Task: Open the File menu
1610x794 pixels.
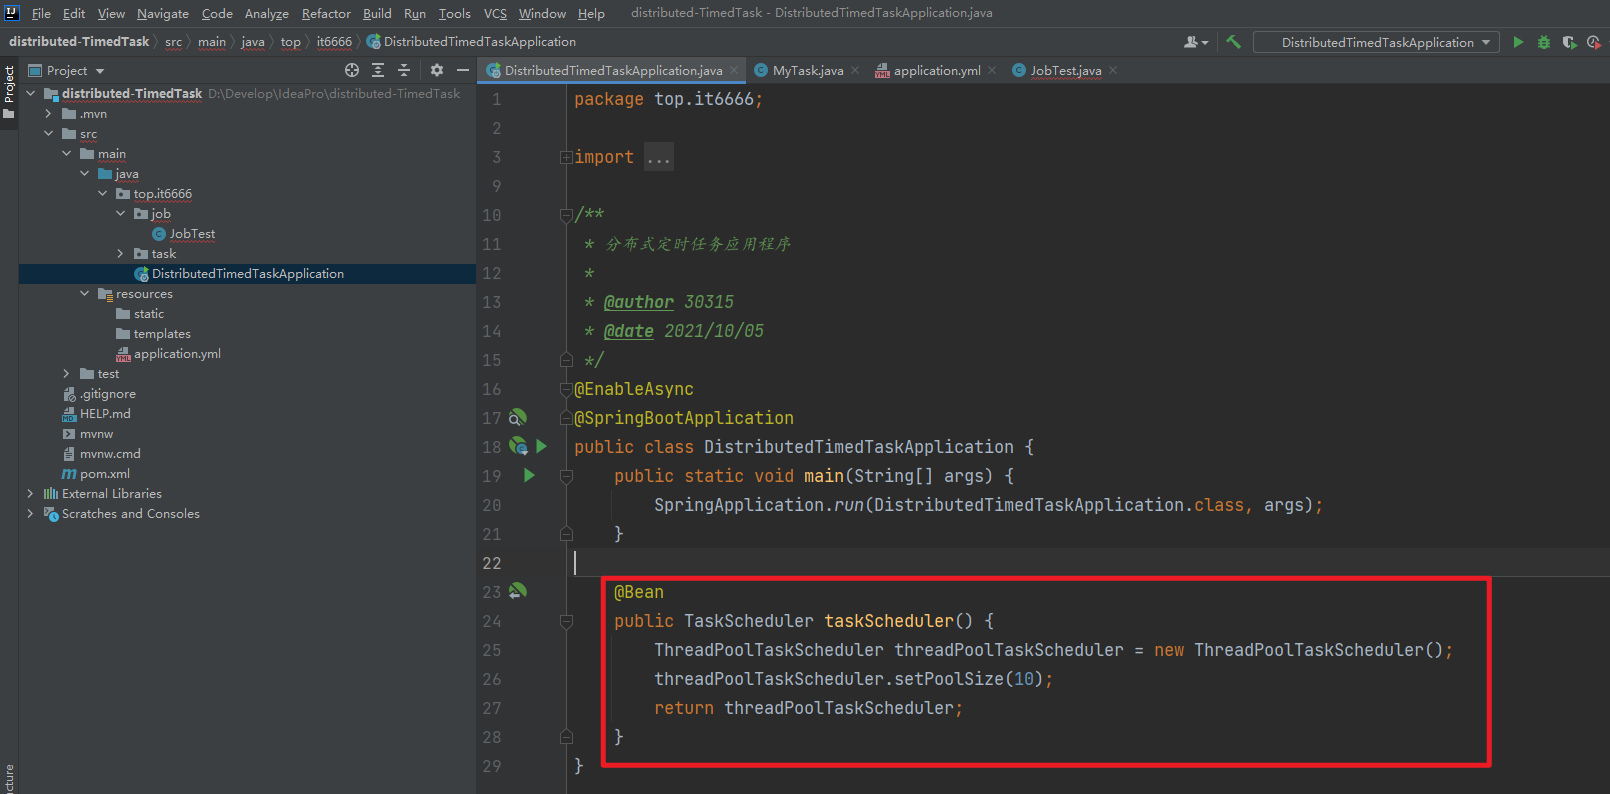Action: 41,13
